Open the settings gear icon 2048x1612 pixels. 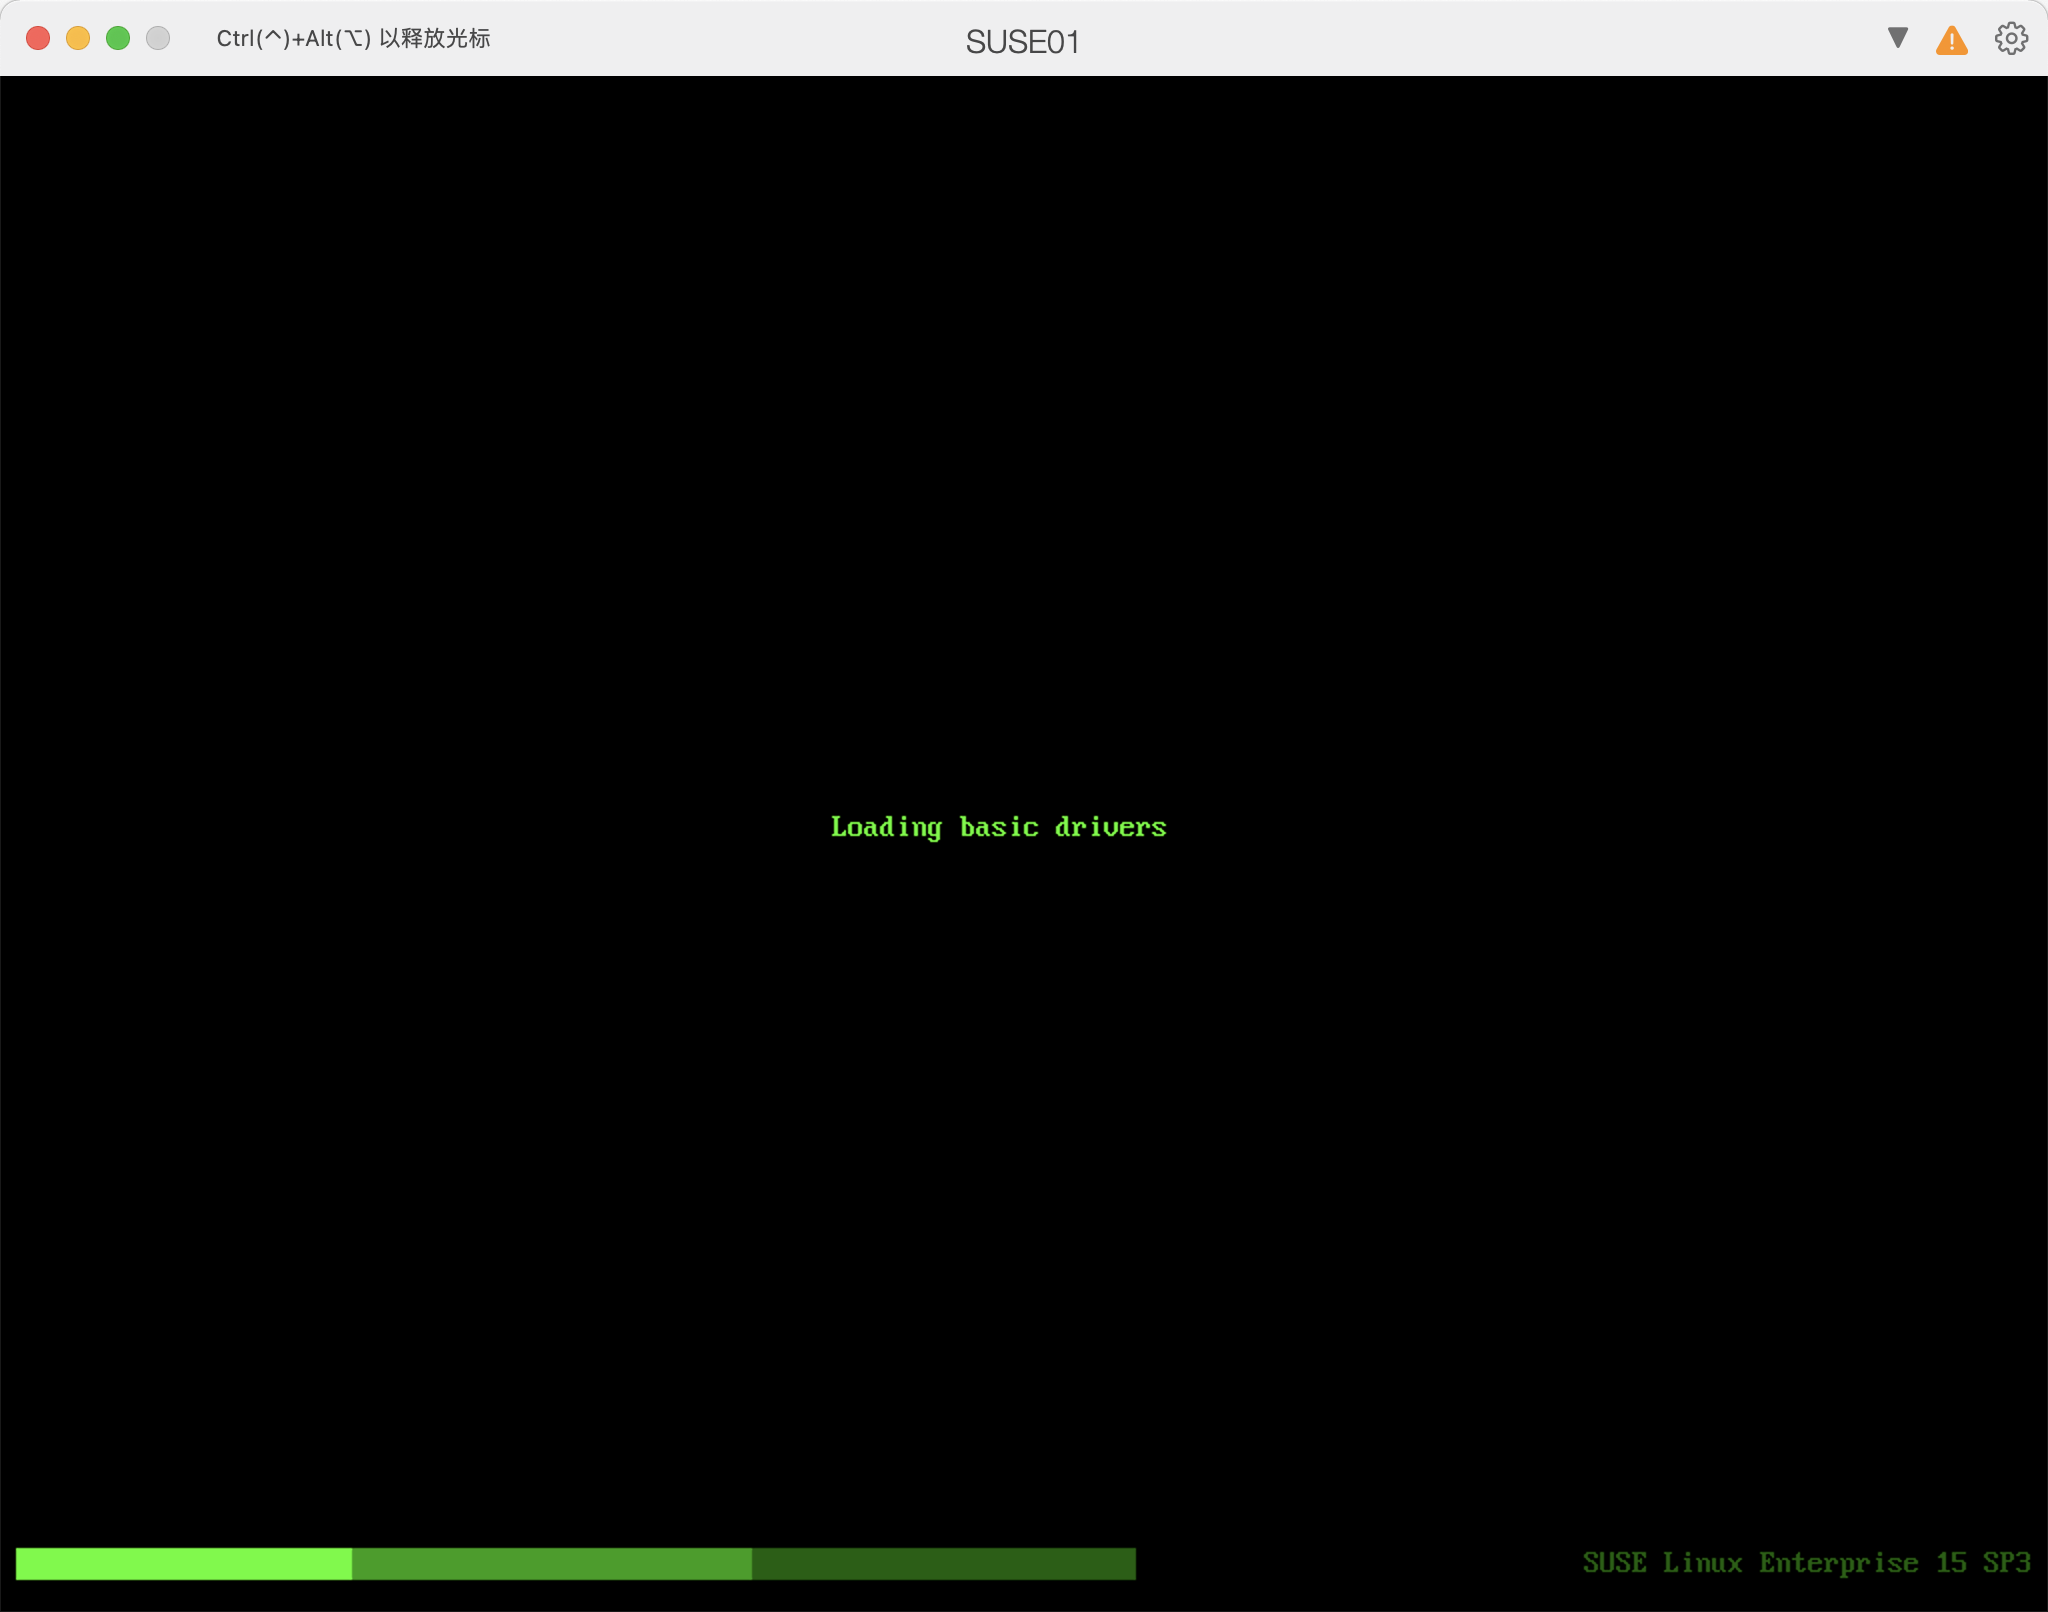2011,39
